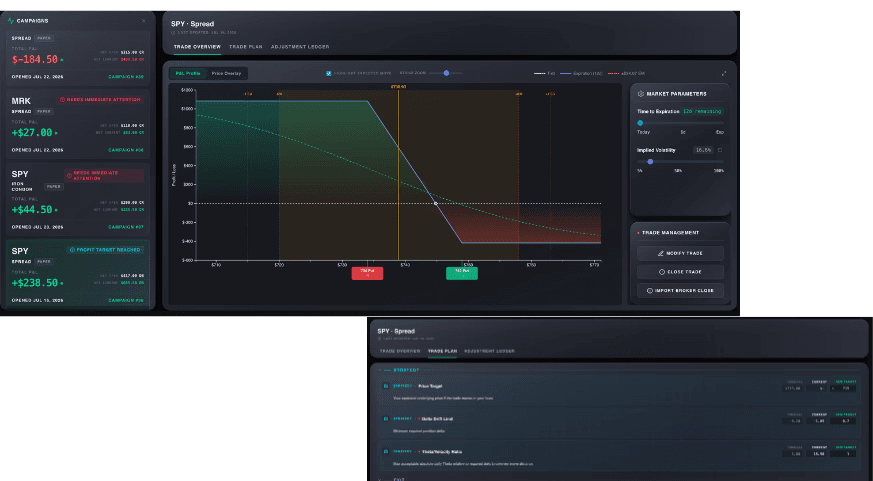The image size is (873, 481).
Task: Click the Delta Drift Limit row icon
Action: (386, 419)
